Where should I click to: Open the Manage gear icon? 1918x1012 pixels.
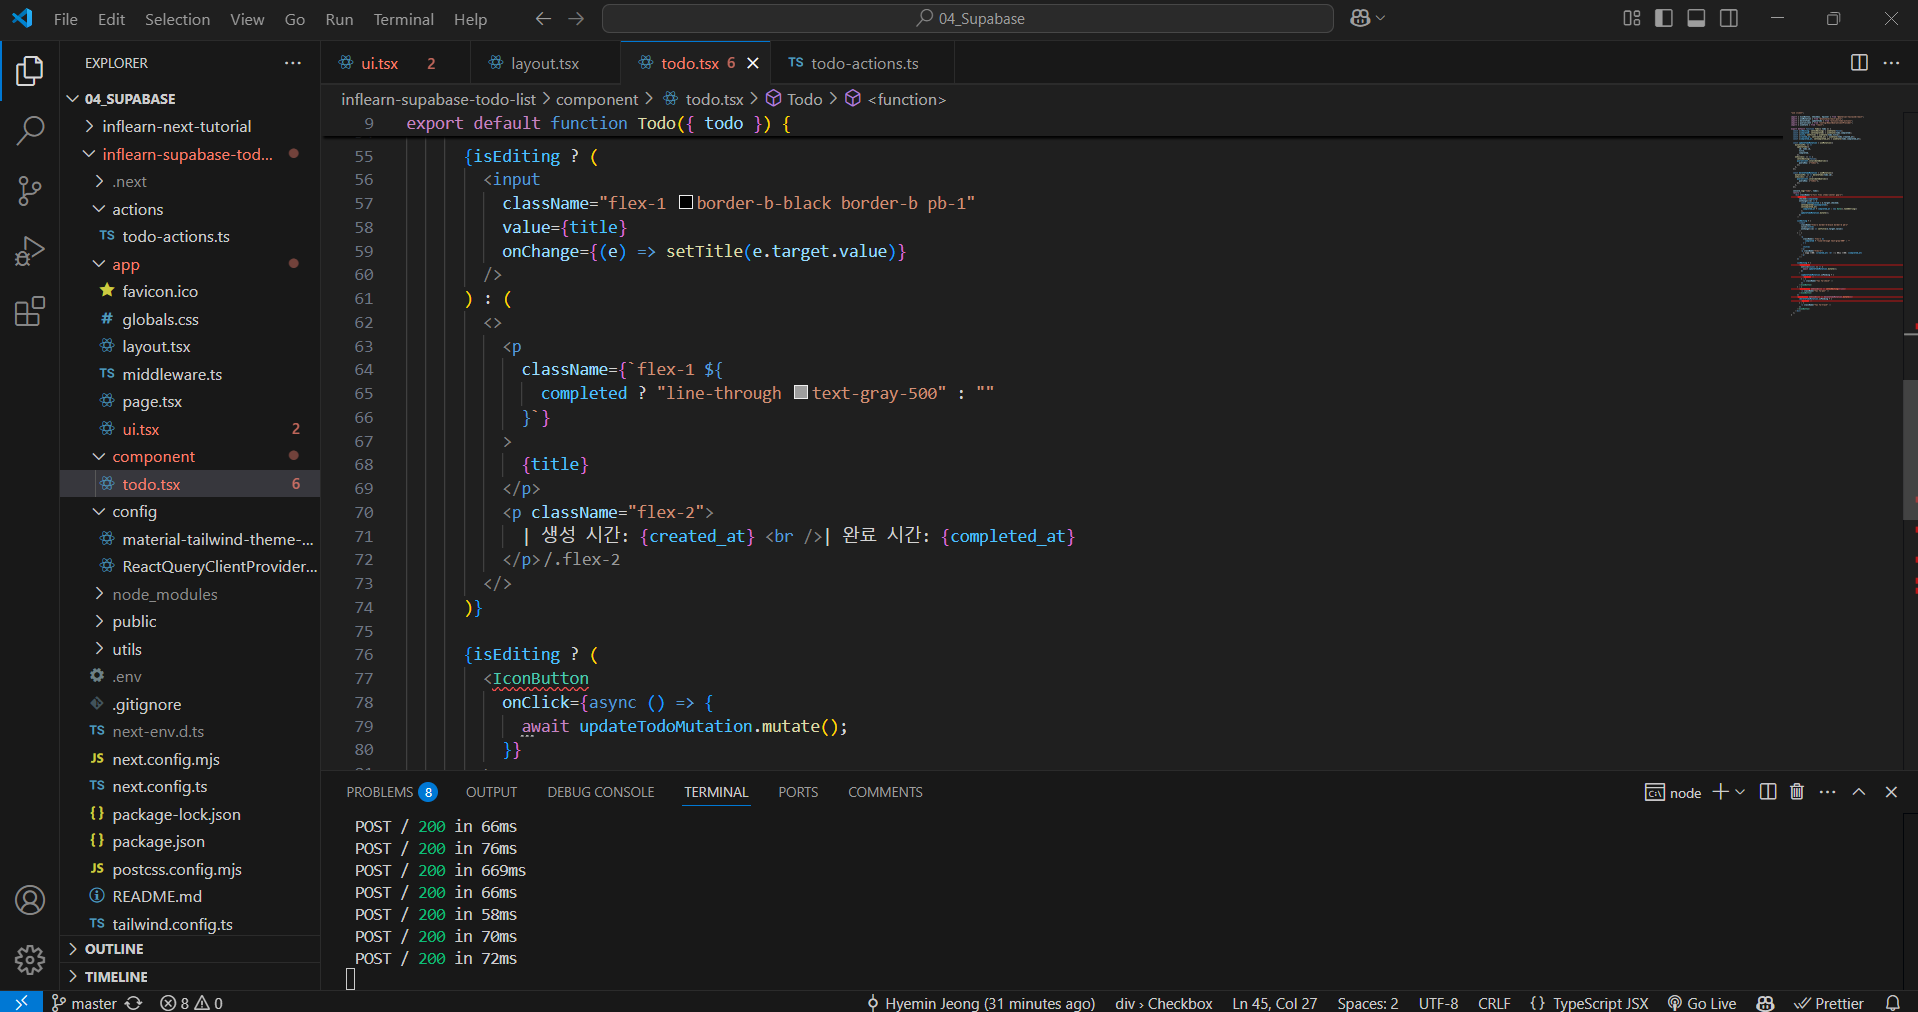click(x=30, y=960)
